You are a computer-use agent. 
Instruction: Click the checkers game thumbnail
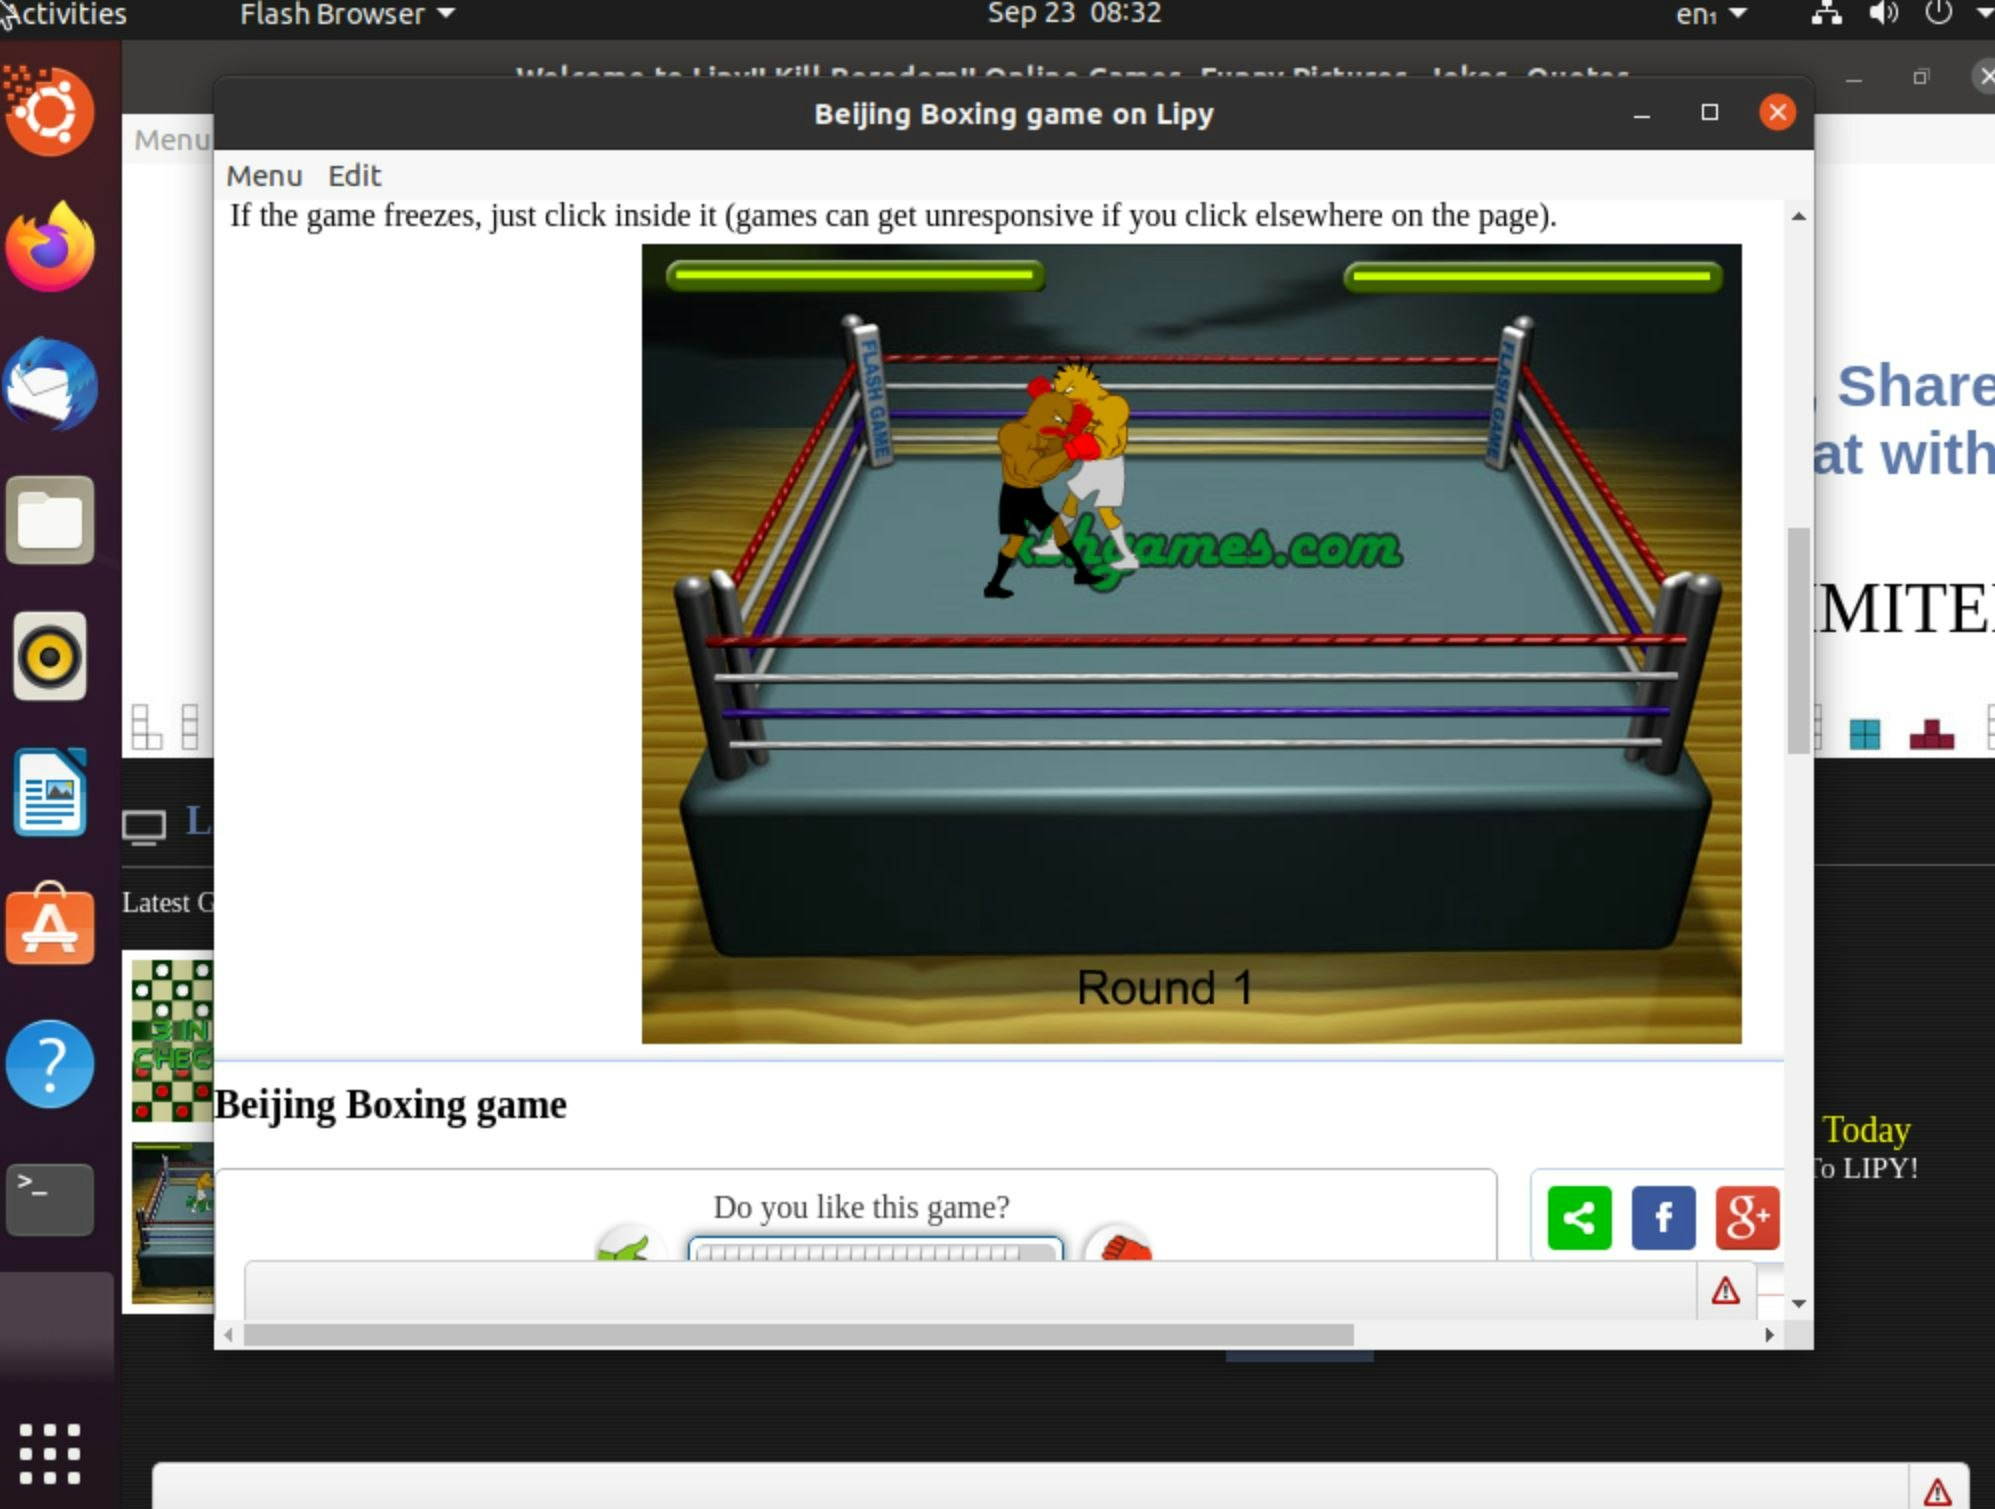tap(172, 1039)
